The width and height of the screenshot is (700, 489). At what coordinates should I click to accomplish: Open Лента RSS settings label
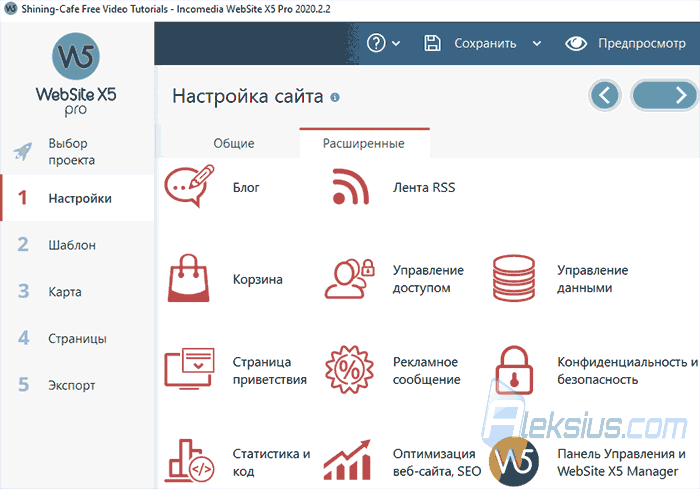[x=424, y=187]
